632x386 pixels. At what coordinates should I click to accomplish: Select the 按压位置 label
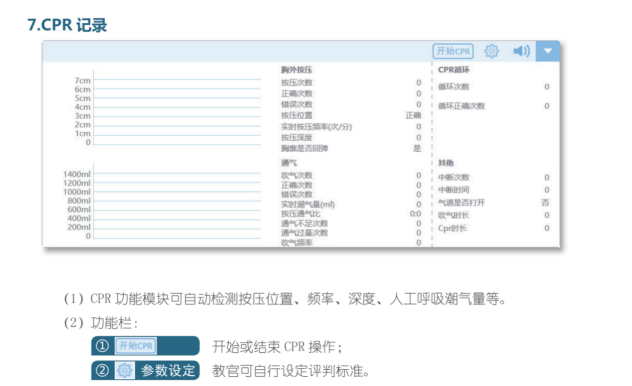click(297, 115)
